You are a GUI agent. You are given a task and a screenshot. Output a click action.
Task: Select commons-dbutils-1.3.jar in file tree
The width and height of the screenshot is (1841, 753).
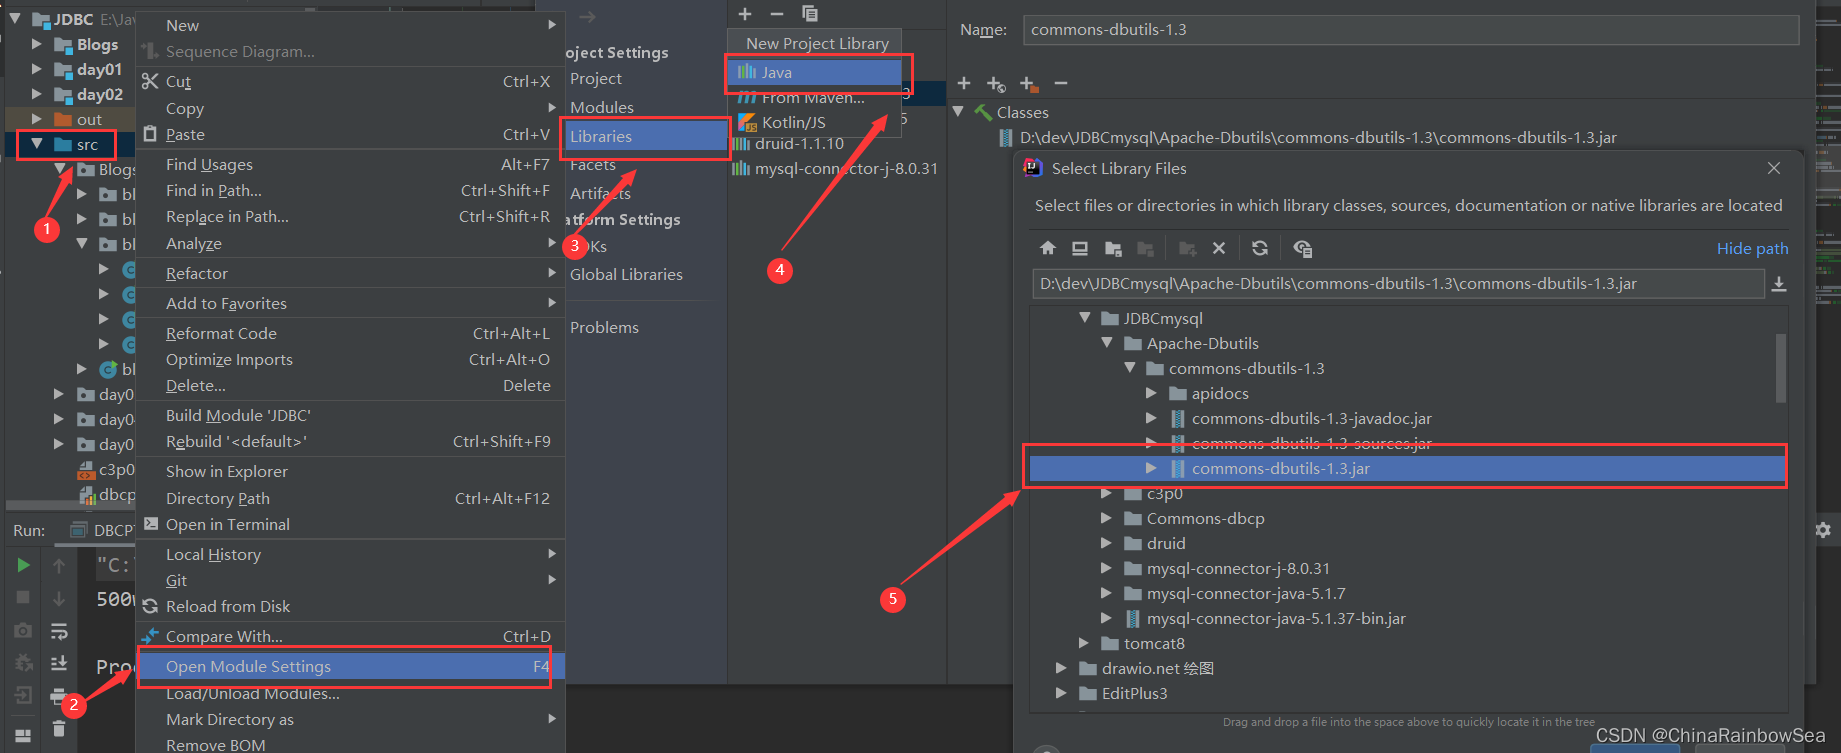tap(1407, 468)
